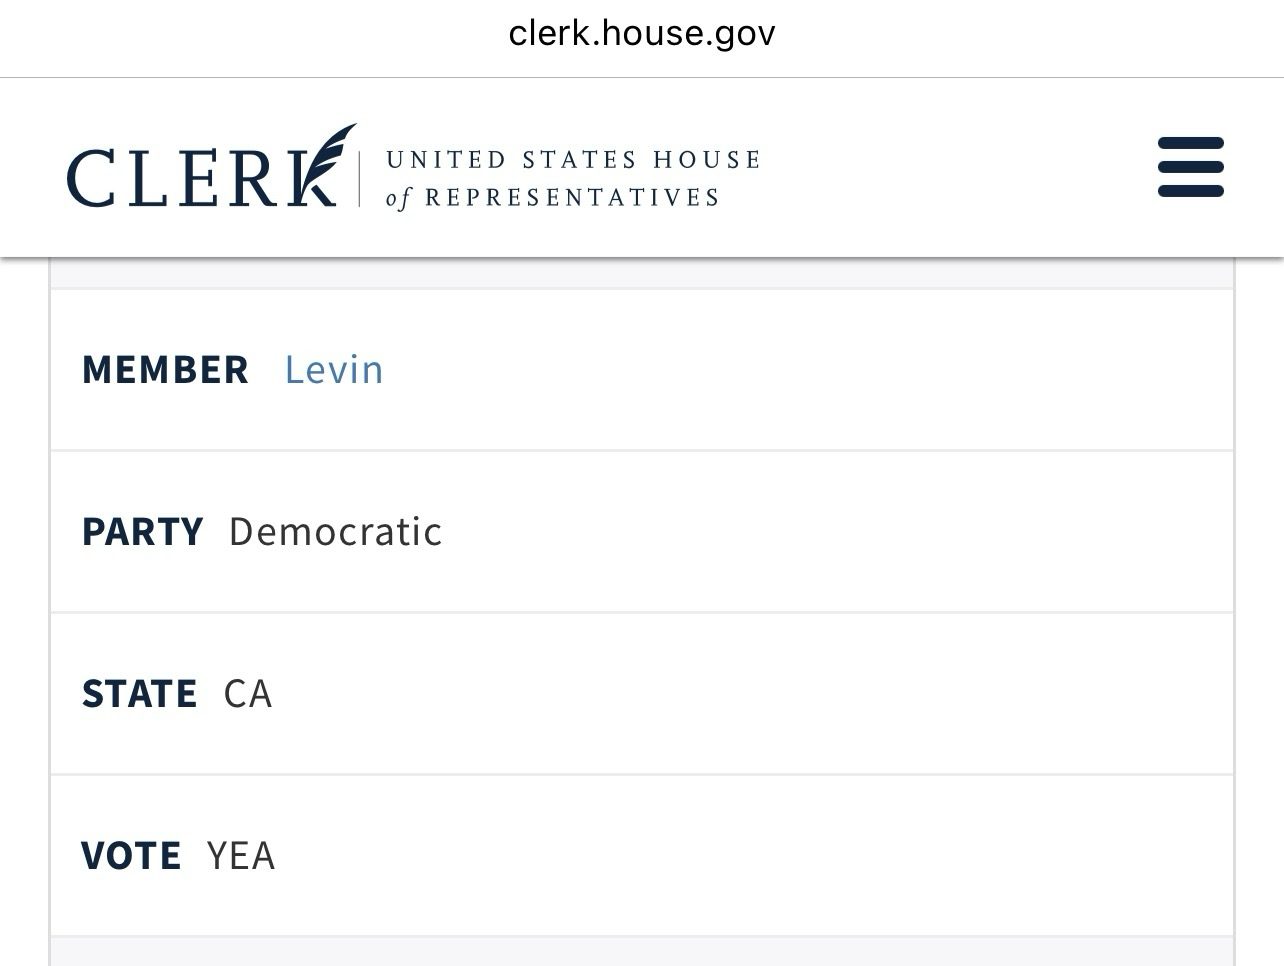Click the vertical divider beside the CLERK logo
The height and width of the screenshot is (966, 1284).
coord(360,178)
